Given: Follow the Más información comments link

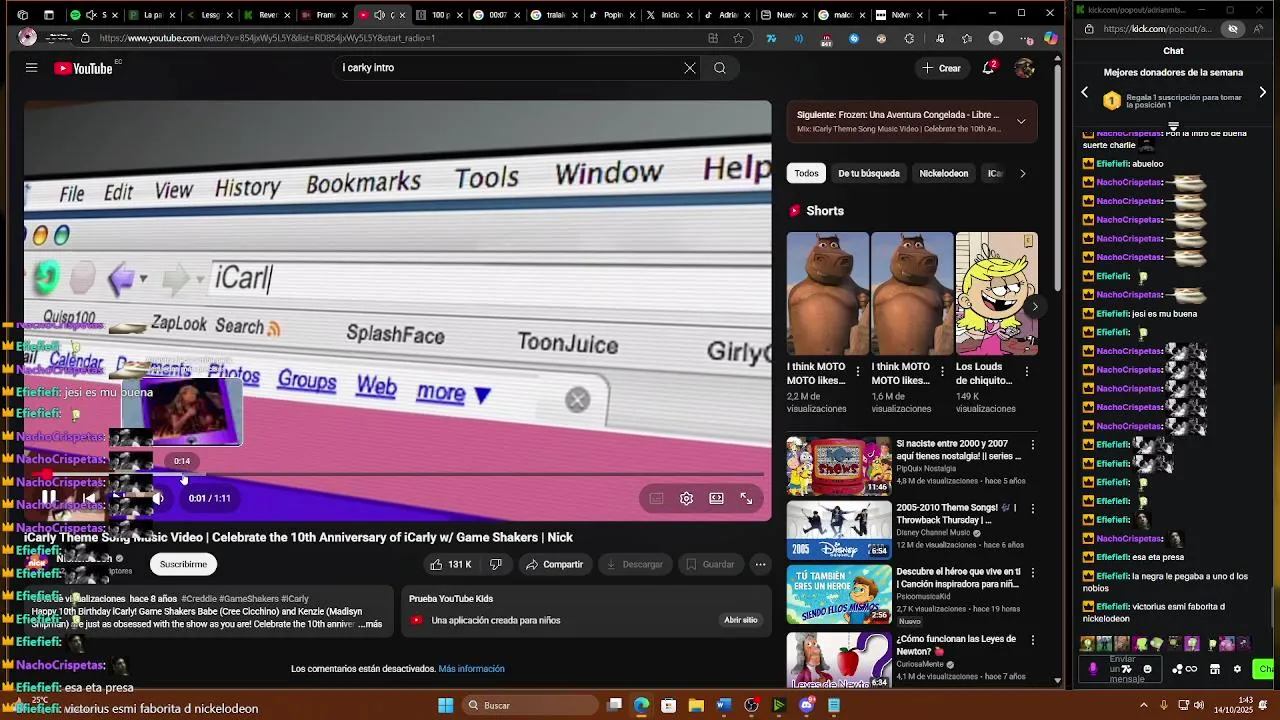Looking at the screenshot, I should 471,668.
